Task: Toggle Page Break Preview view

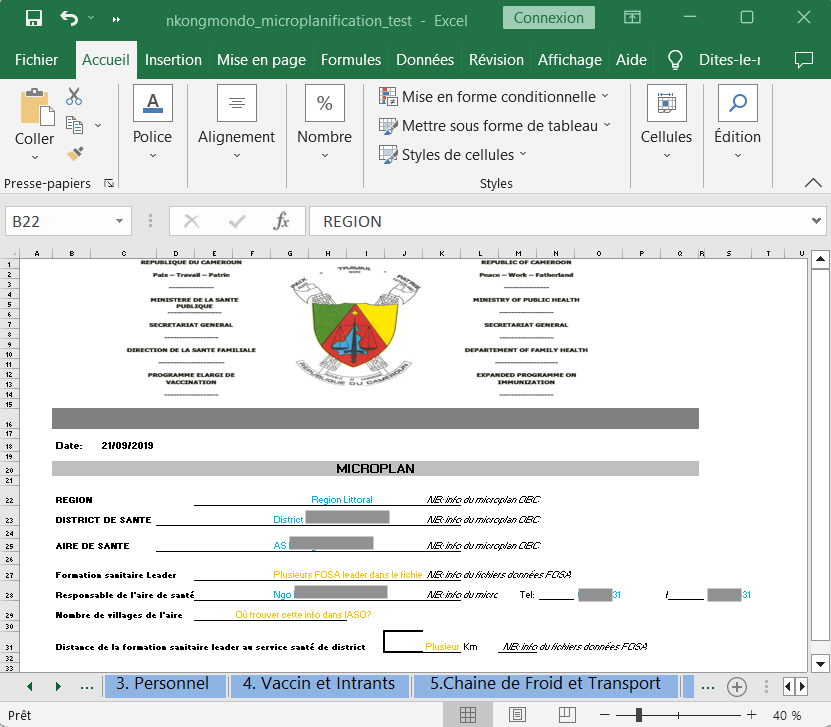Action: pyautogui.click(x=566, y=715)
